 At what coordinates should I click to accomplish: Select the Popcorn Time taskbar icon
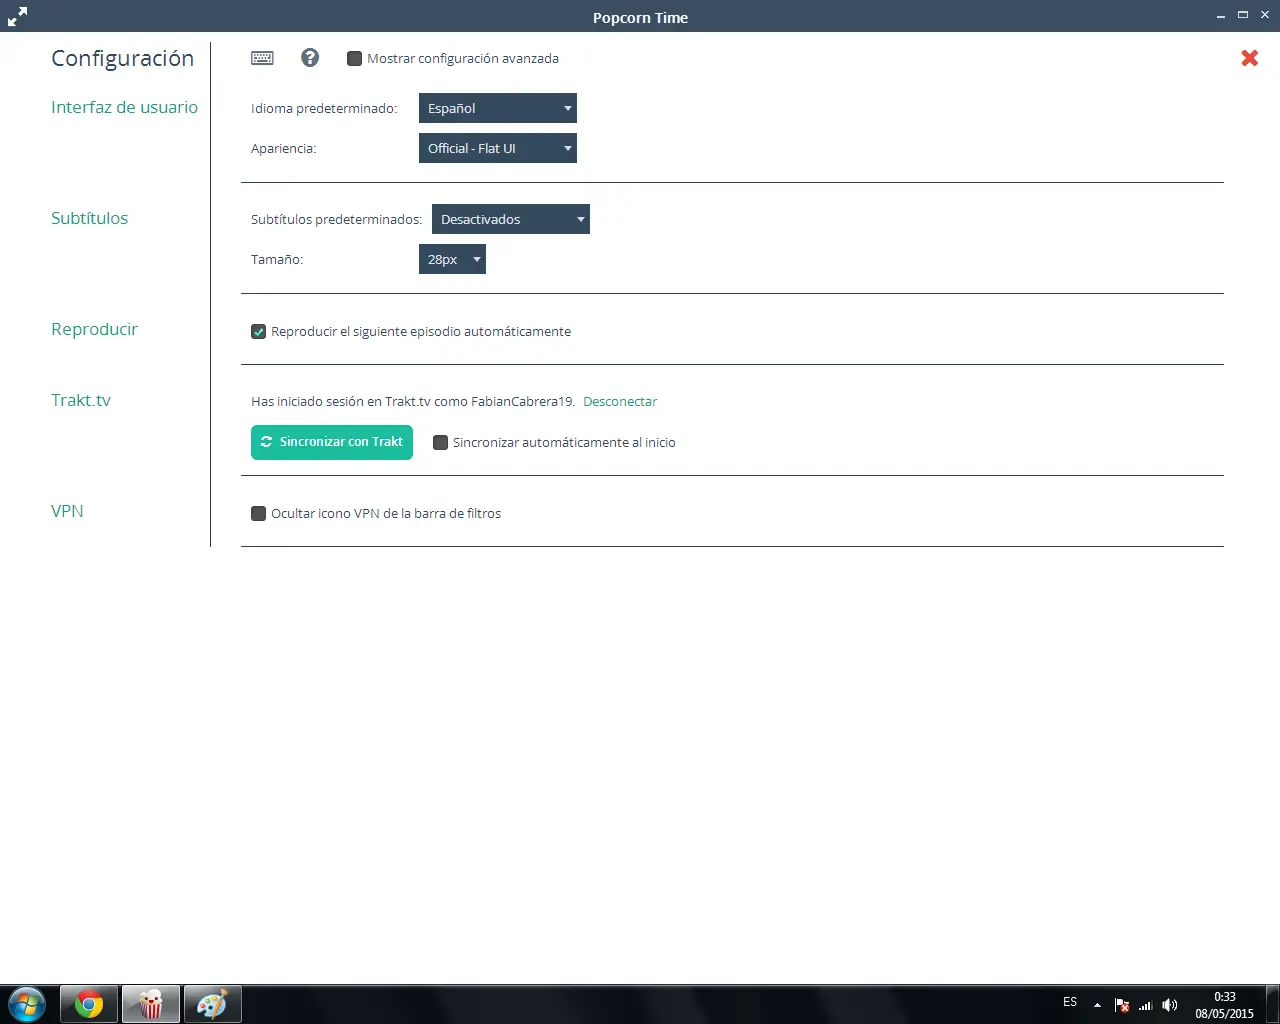151,1004
